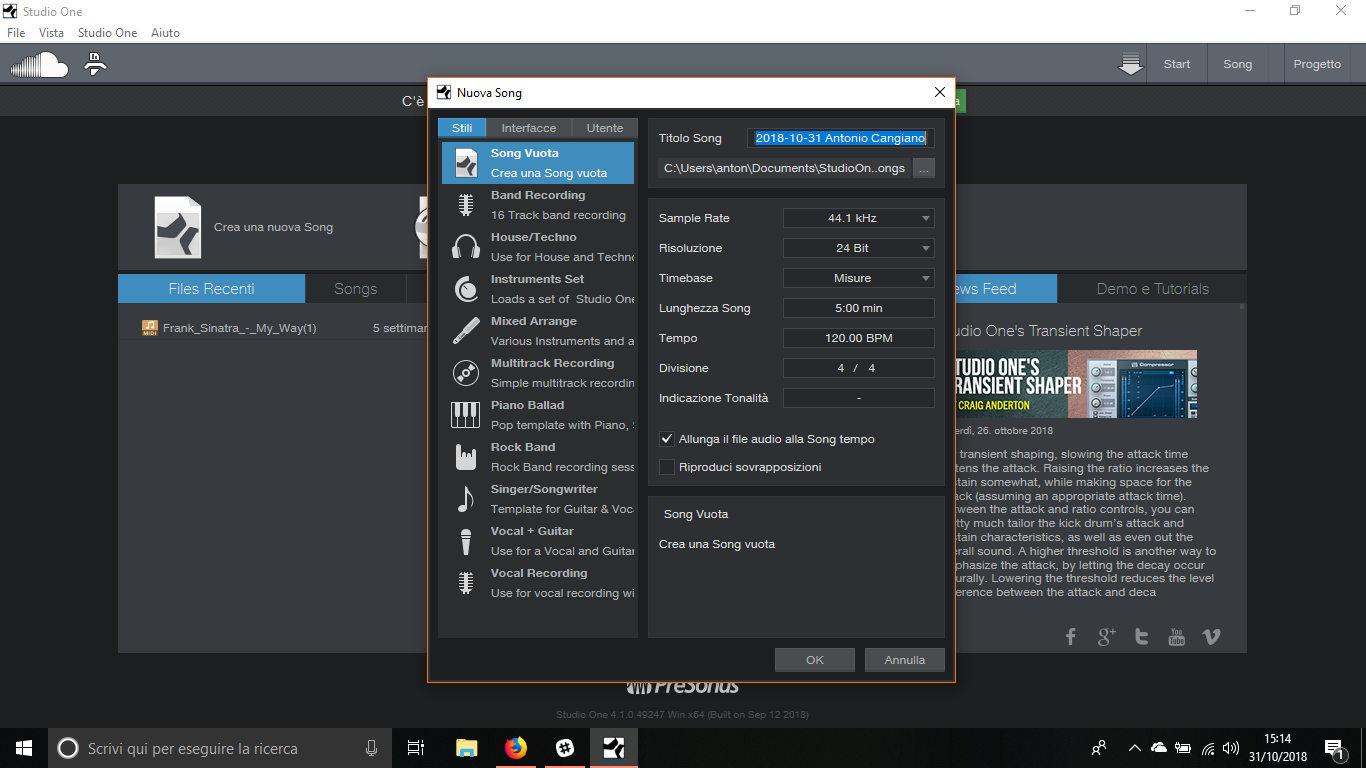
Task: Open the Sample Rate dropdown
Action: (858, 218)
